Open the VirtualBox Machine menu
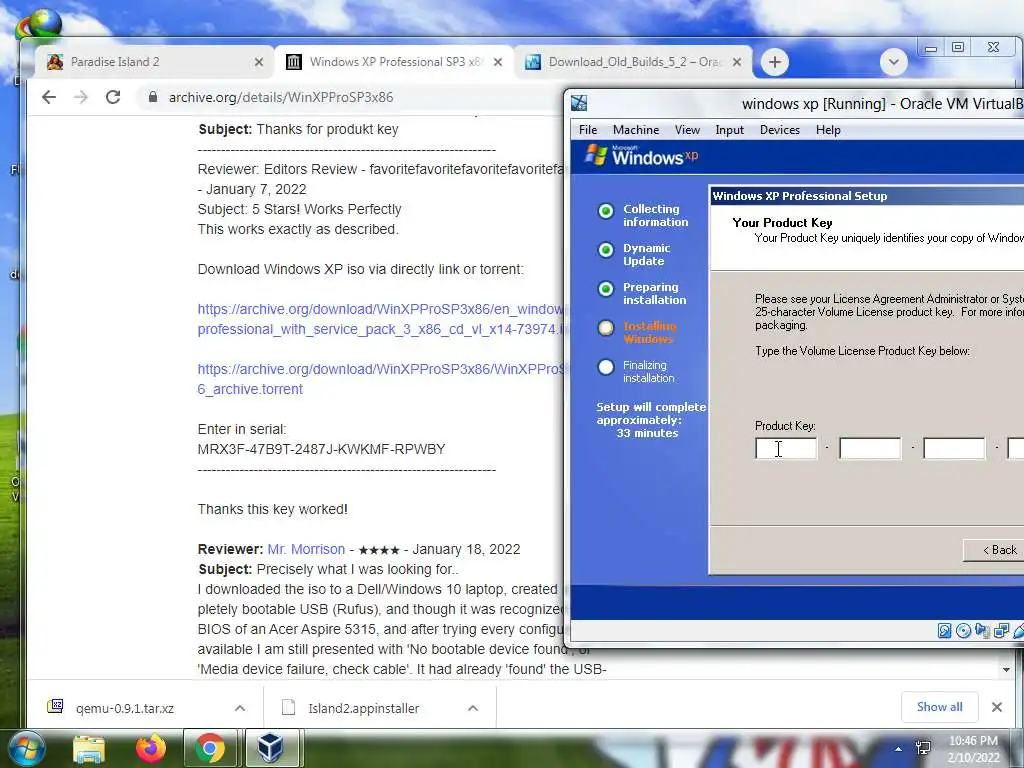The image size is (1024, 768). coord(635,130)
